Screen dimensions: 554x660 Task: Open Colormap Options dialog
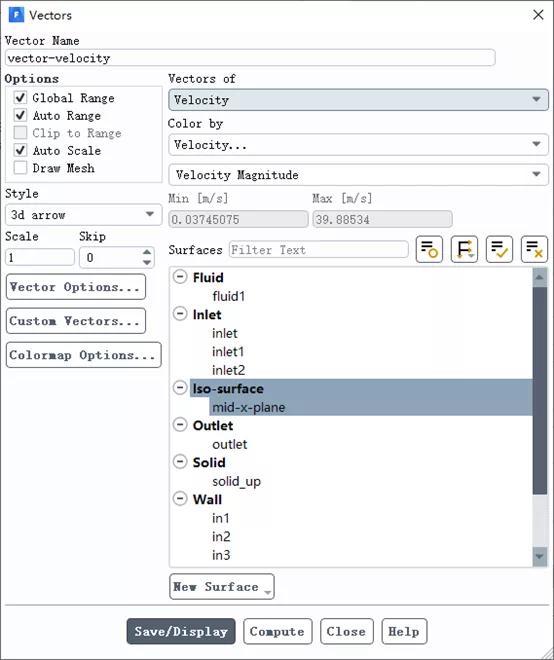pyautogui.click(x=83, y=355)
